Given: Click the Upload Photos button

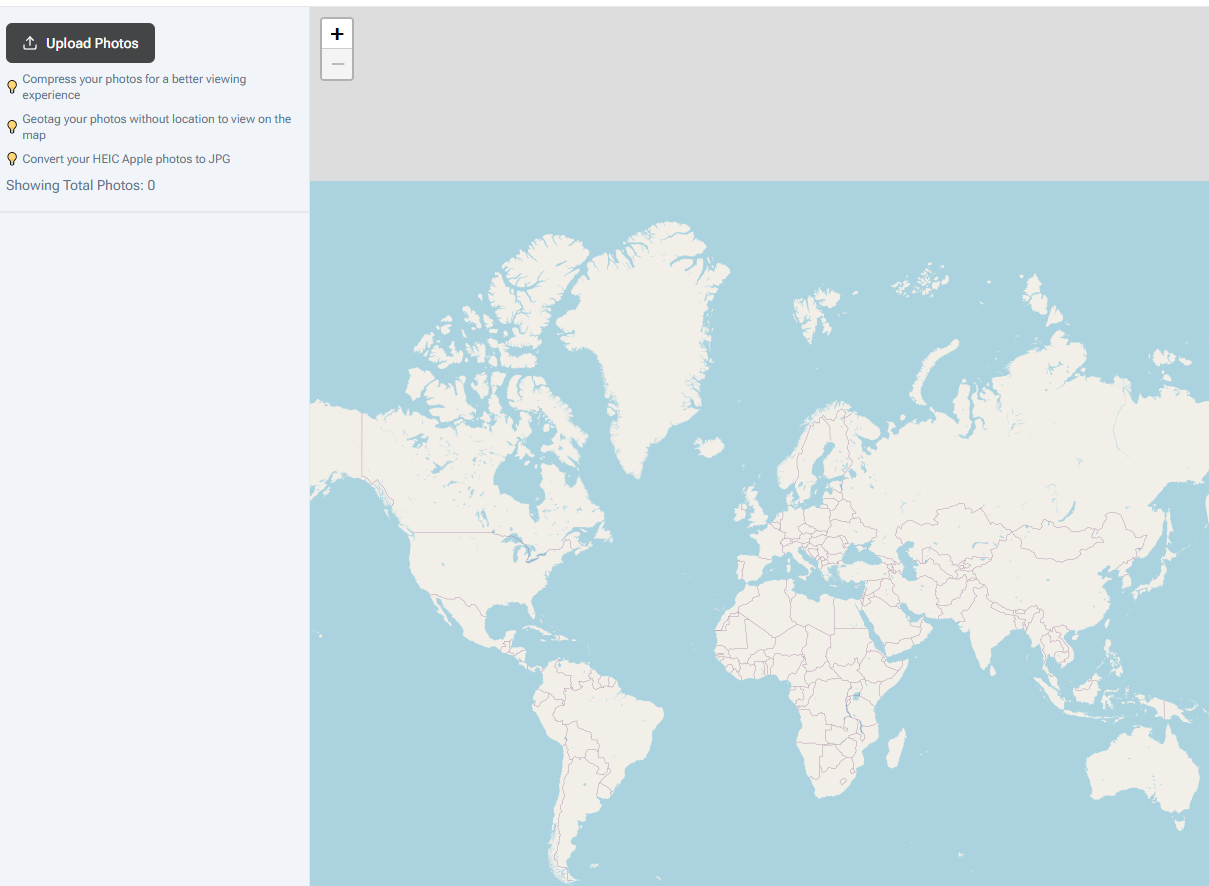Looking at the screenshot, I should point(80,43).
